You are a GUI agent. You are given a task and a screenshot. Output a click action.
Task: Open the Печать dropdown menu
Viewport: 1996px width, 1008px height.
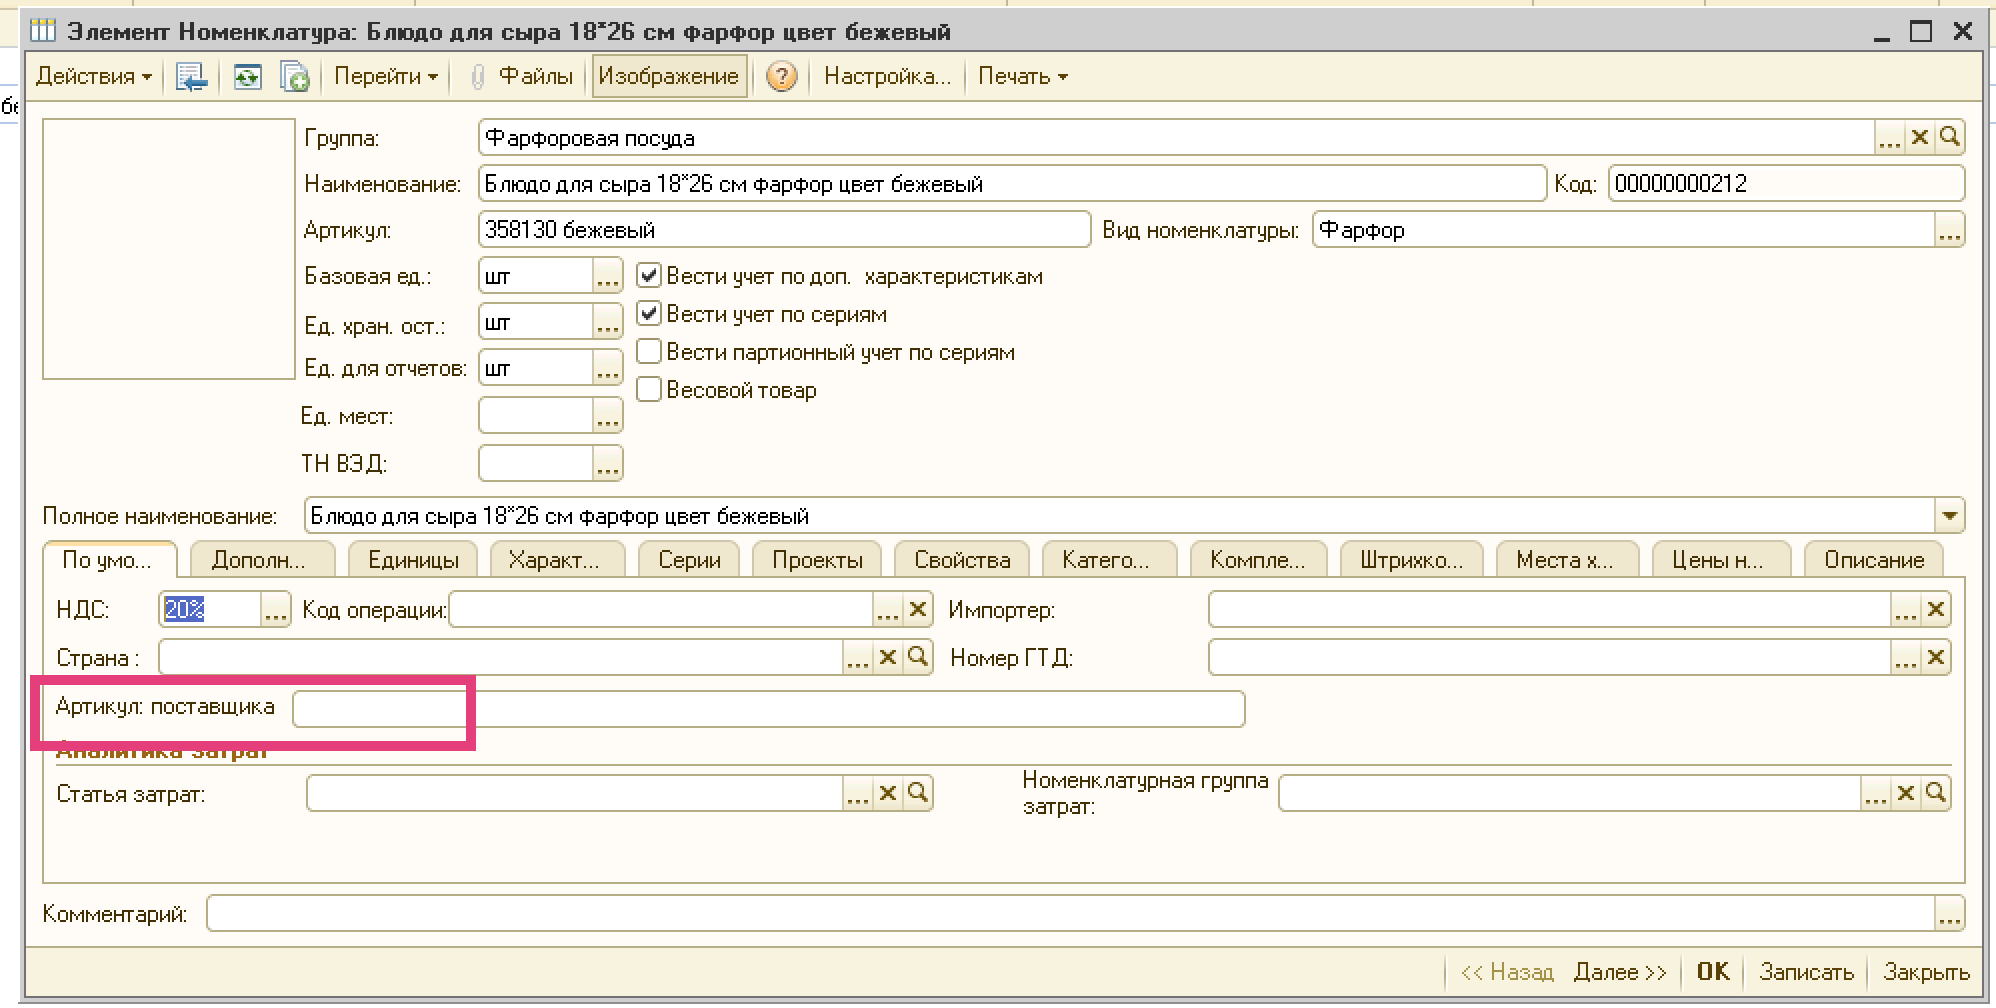1022,77
